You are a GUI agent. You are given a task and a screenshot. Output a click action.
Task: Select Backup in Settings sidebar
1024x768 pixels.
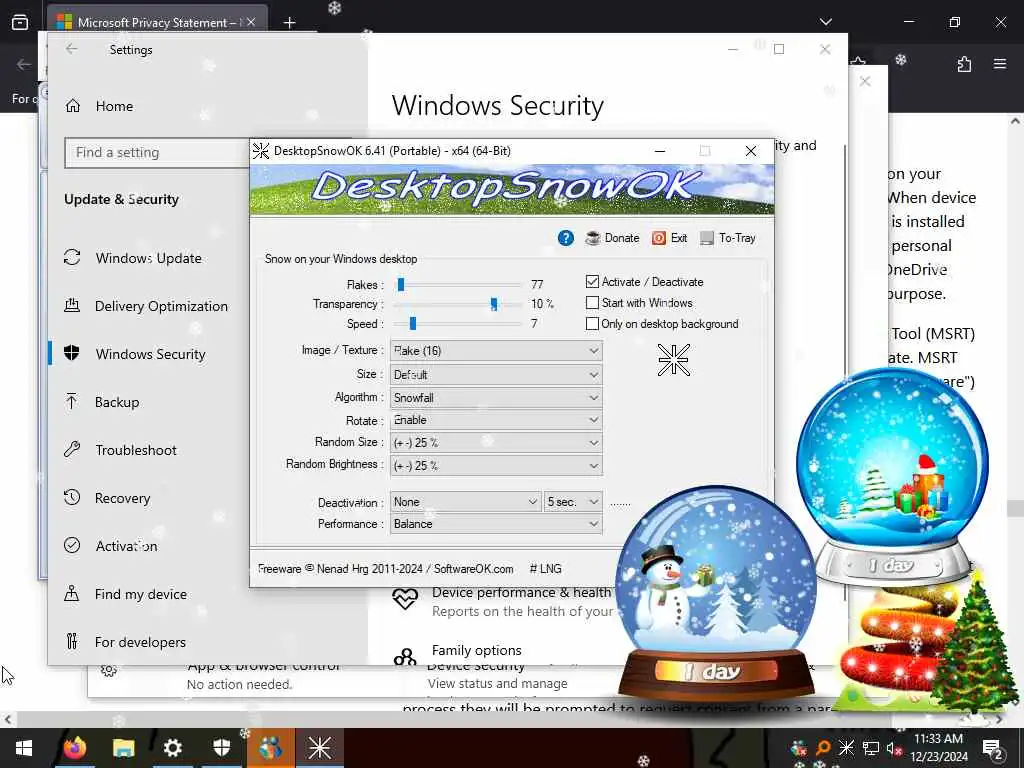click(149, 402)
